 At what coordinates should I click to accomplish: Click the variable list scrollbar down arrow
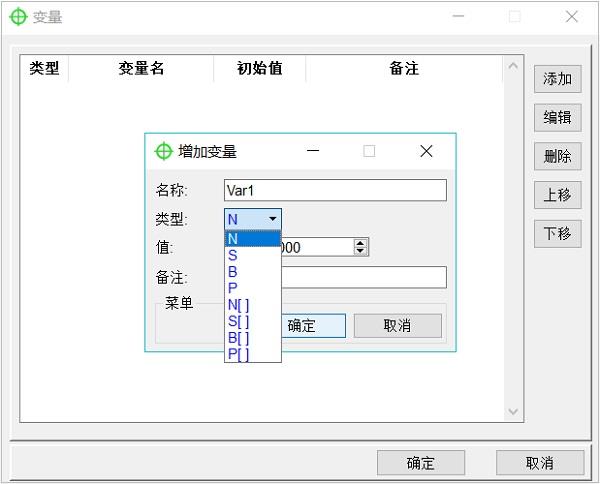pyautogui.click(x=514, y=412)
